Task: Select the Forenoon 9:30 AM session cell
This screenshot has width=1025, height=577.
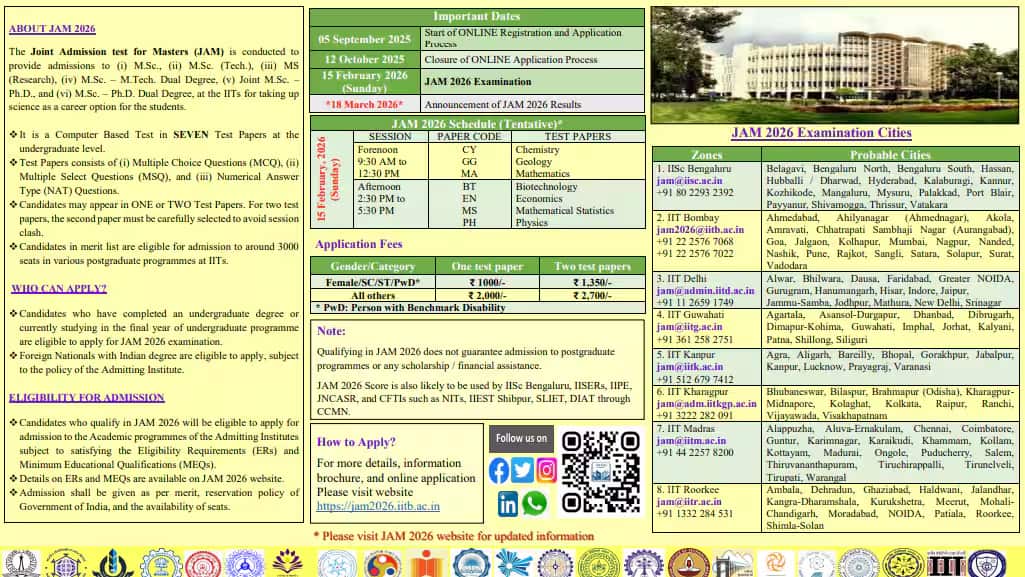Action: point(390,161)
